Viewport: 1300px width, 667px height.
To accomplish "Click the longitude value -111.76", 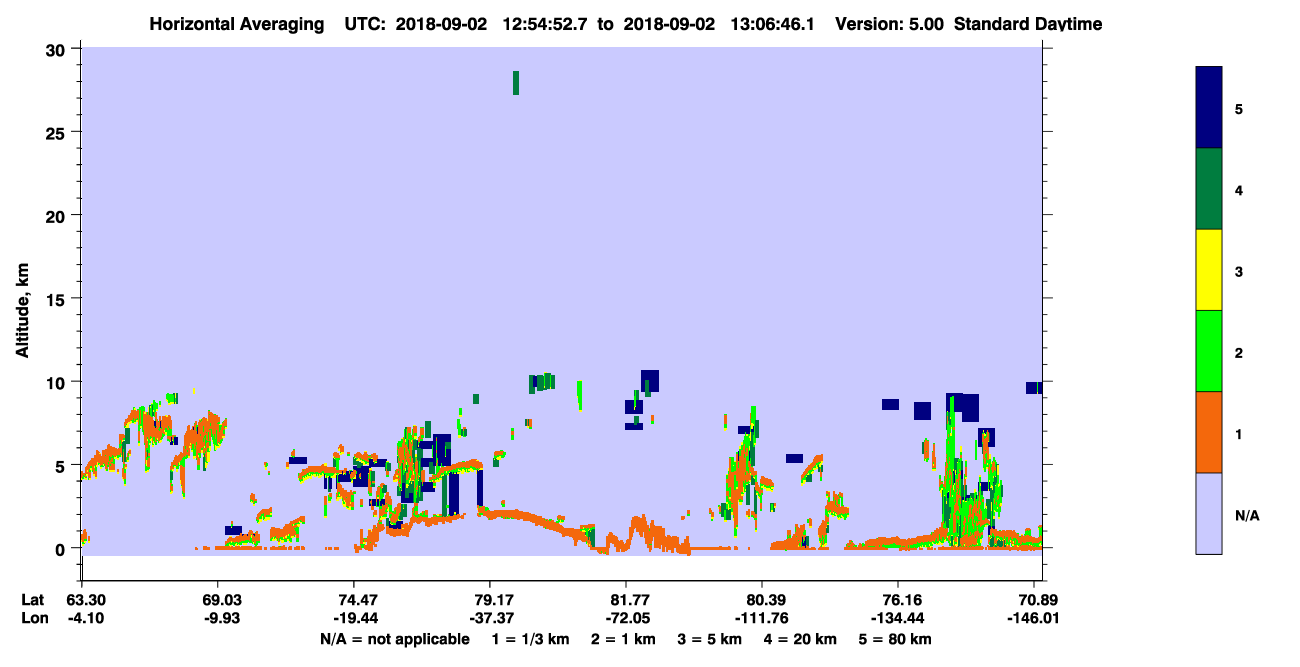I will click(x=762, y=618).
